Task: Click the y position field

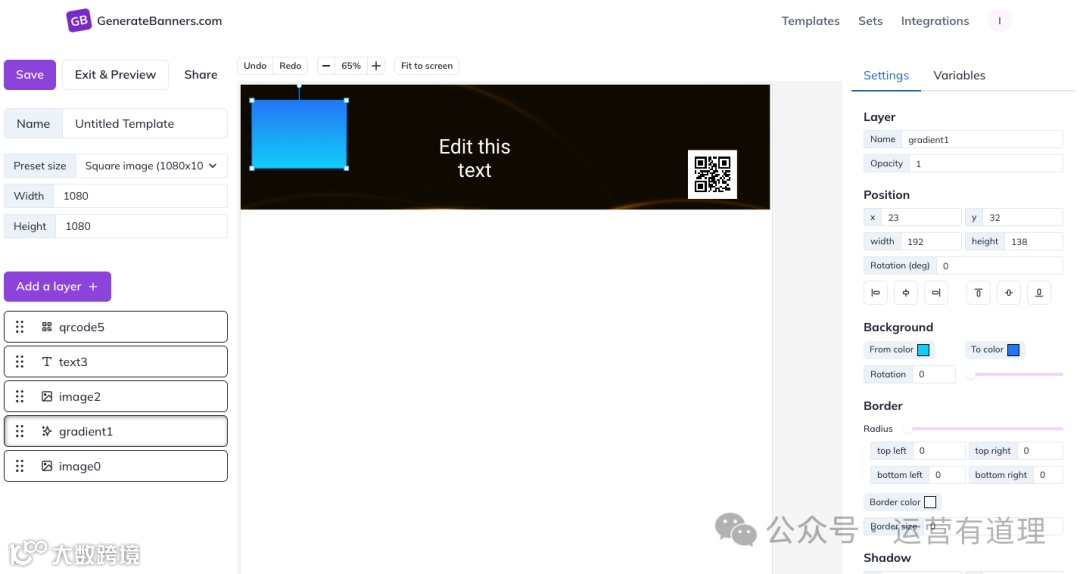Action: pos(1022,218)
